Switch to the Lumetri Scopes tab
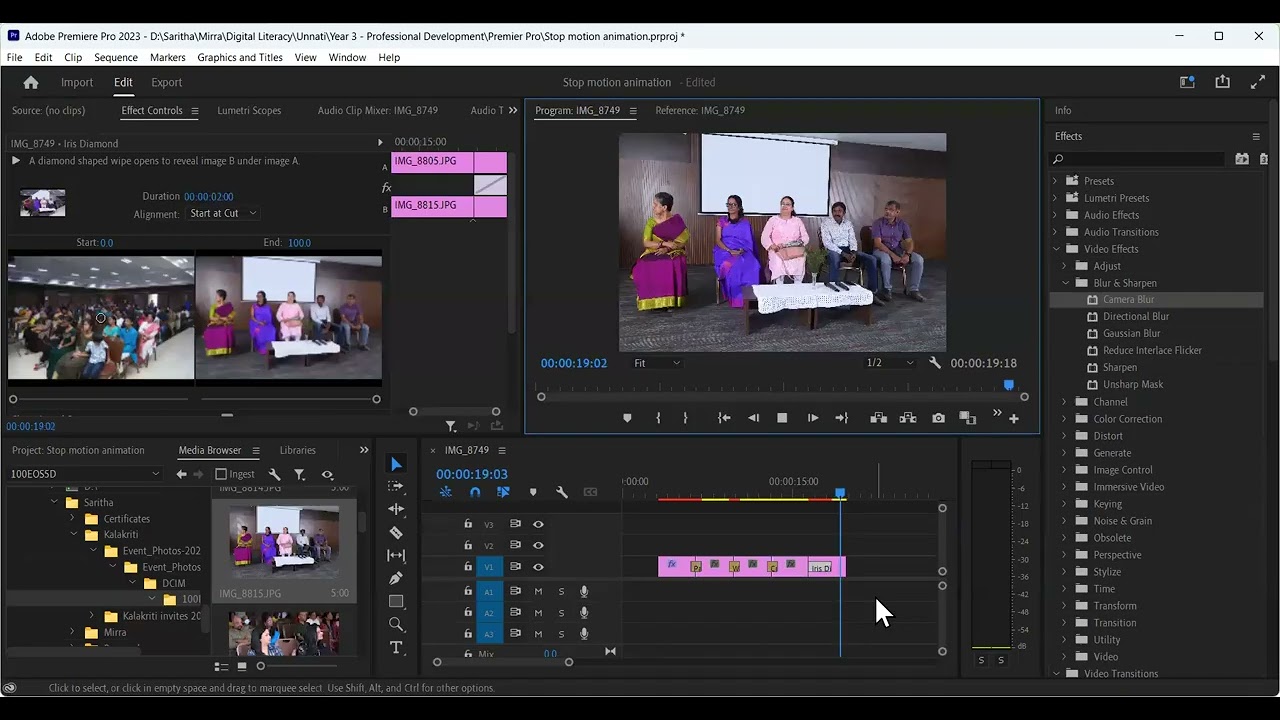 pyautogui.click(x=249, y=110)
